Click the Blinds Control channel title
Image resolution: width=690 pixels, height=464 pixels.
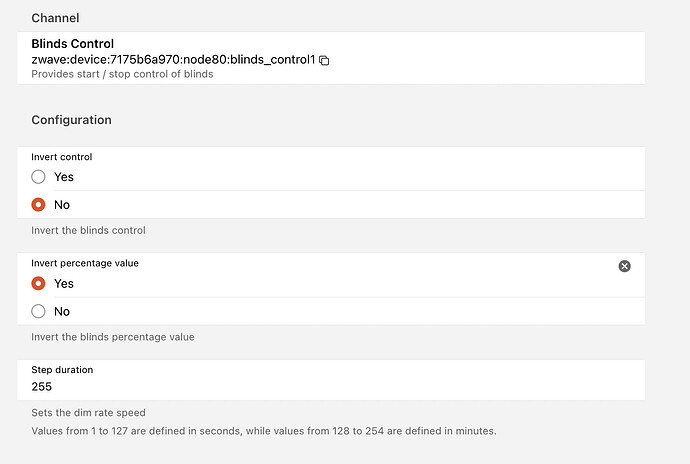tap(72, 44)
